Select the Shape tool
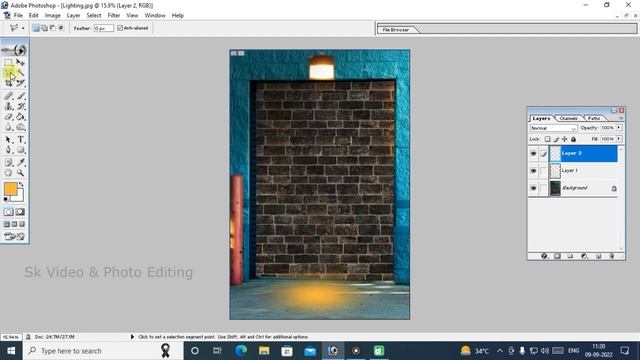Screen dimensions: 640x360 tap(20, 150)
